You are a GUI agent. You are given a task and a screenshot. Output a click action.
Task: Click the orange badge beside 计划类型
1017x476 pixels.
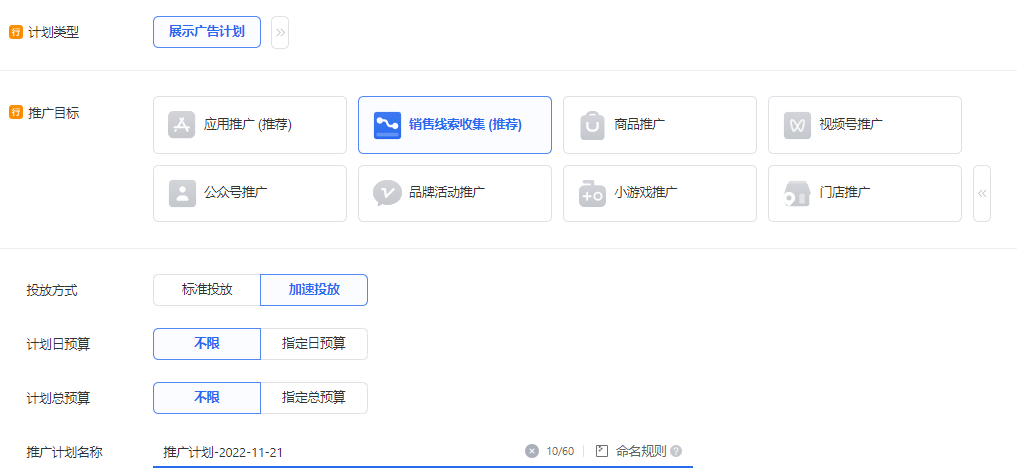tap(16, 32)
